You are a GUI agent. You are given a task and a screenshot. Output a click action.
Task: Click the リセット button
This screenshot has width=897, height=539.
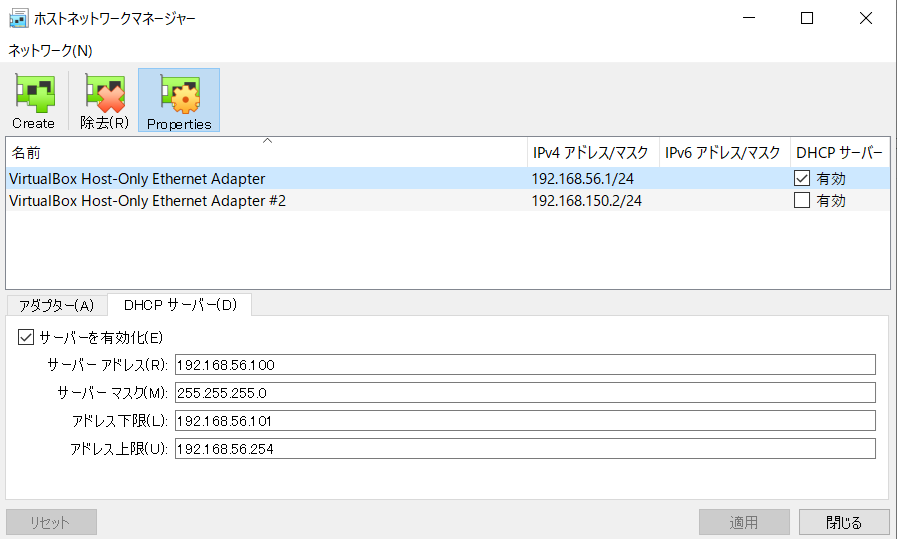tap(51, 522)
